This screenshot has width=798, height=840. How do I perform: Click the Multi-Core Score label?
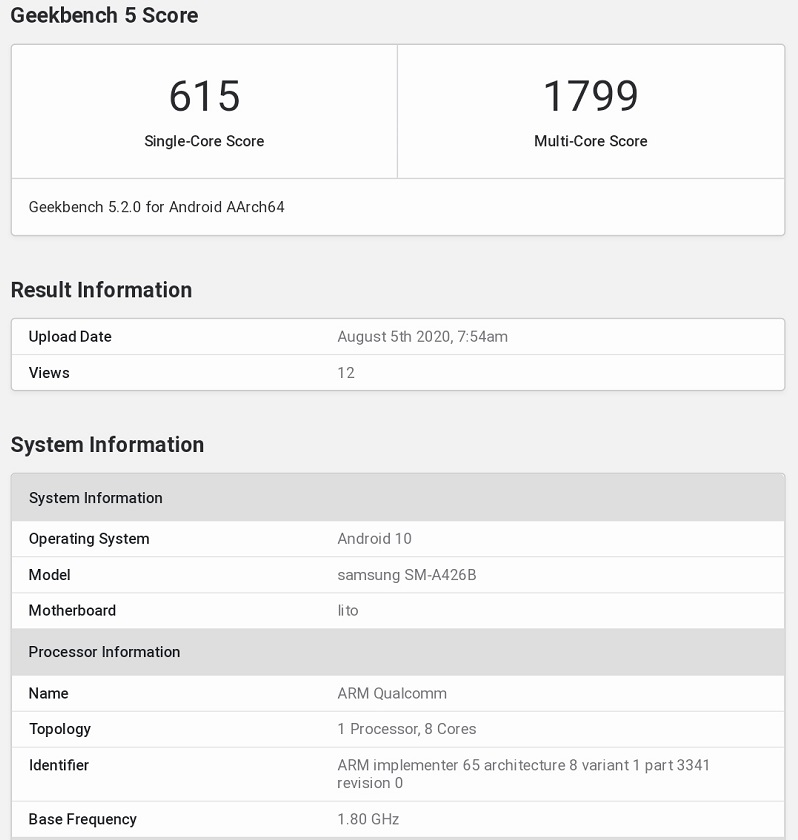[591, 141]
